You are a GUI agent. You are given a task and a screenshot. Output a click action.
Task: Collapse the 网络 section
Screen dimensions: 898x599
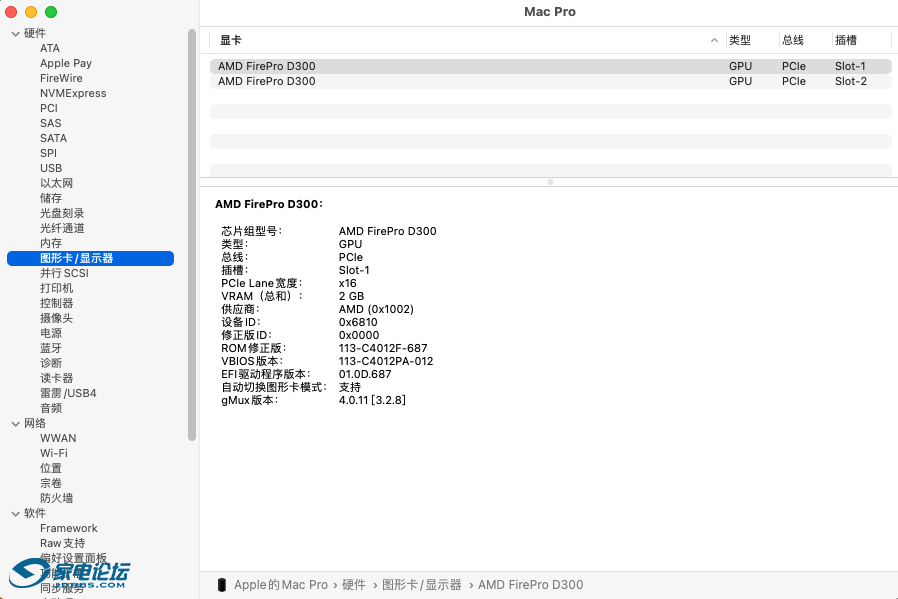[15, 424]
